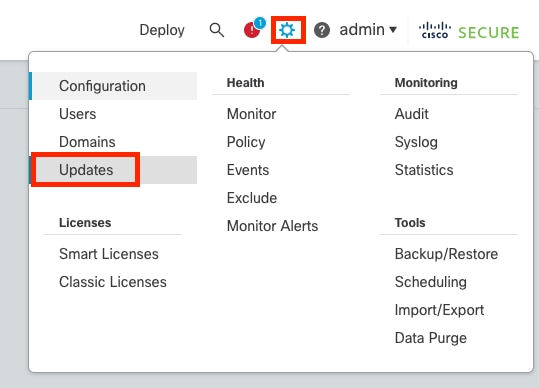
Task: Open the red notifications alert icon
Action: pyautogui.click(x=254, y=28)
